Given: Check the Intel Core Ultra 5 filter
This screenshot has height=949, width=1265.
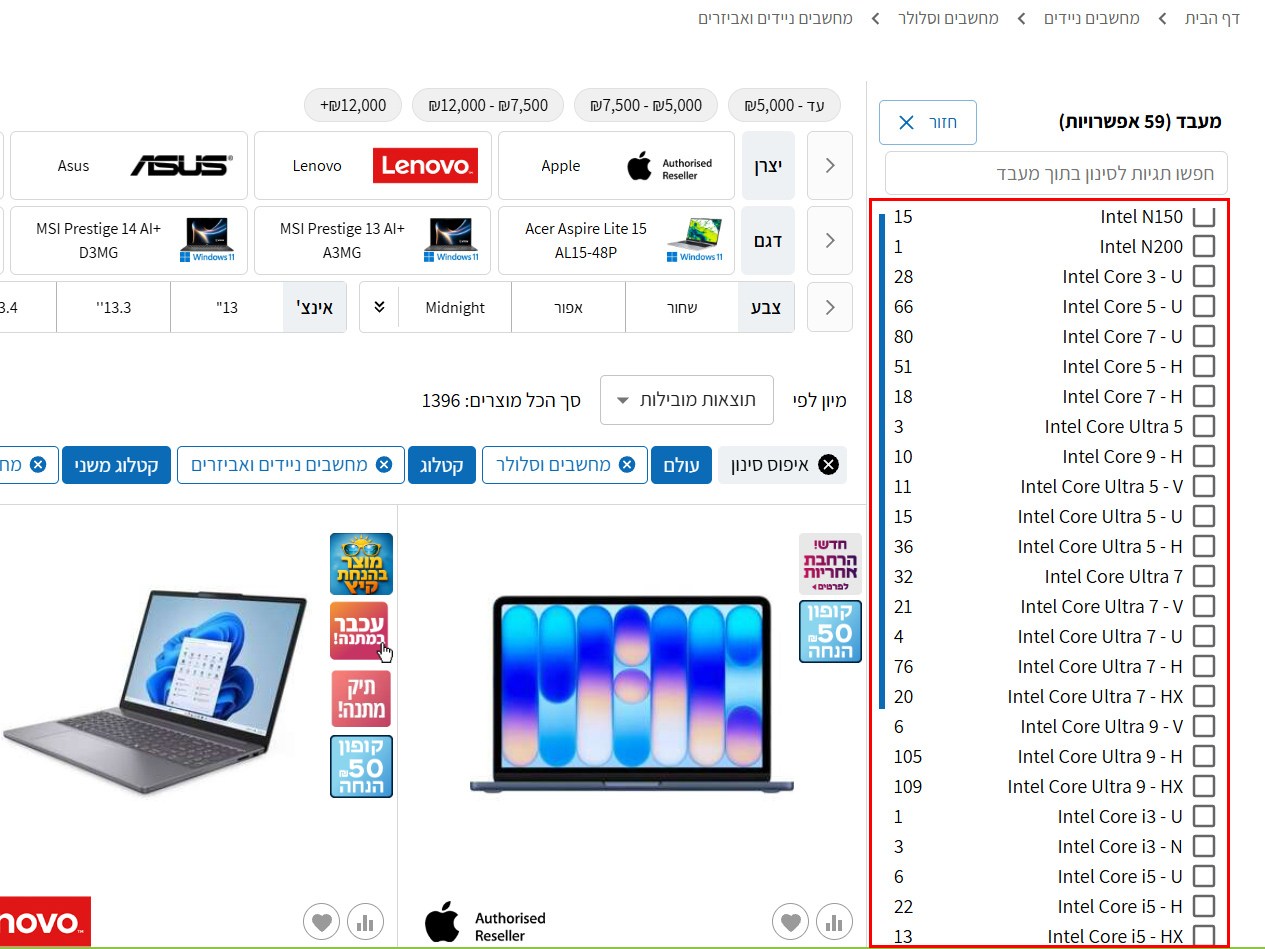Looking at the screenshot, I should 1204,426.
